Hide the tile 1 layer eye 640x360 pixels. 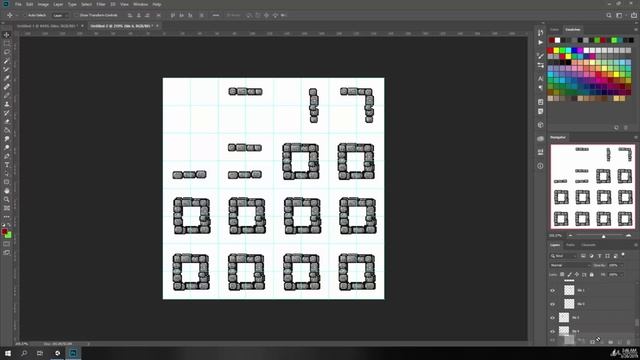pyautogui.click(x=553, y=290)
